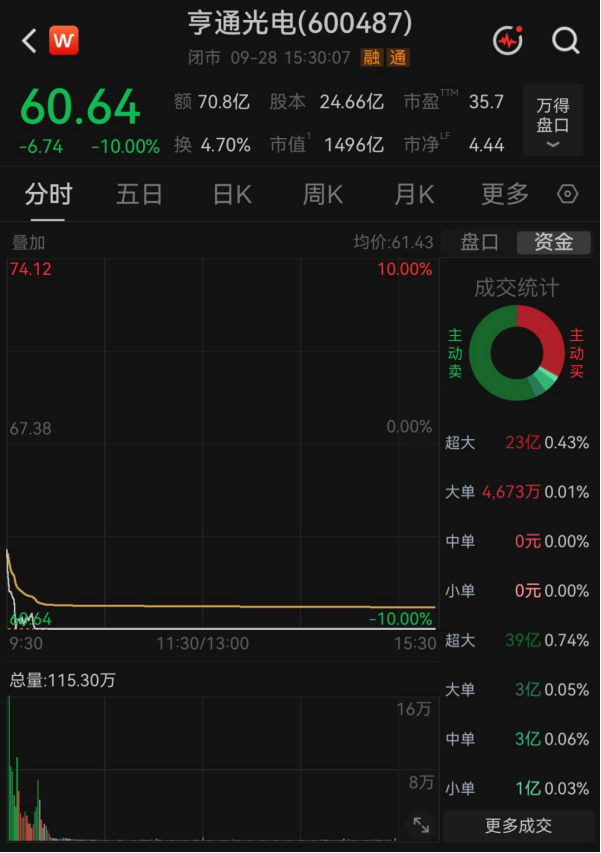
Task: Expand the 万得盘口 dropdown
Action: tap(553, 121)
